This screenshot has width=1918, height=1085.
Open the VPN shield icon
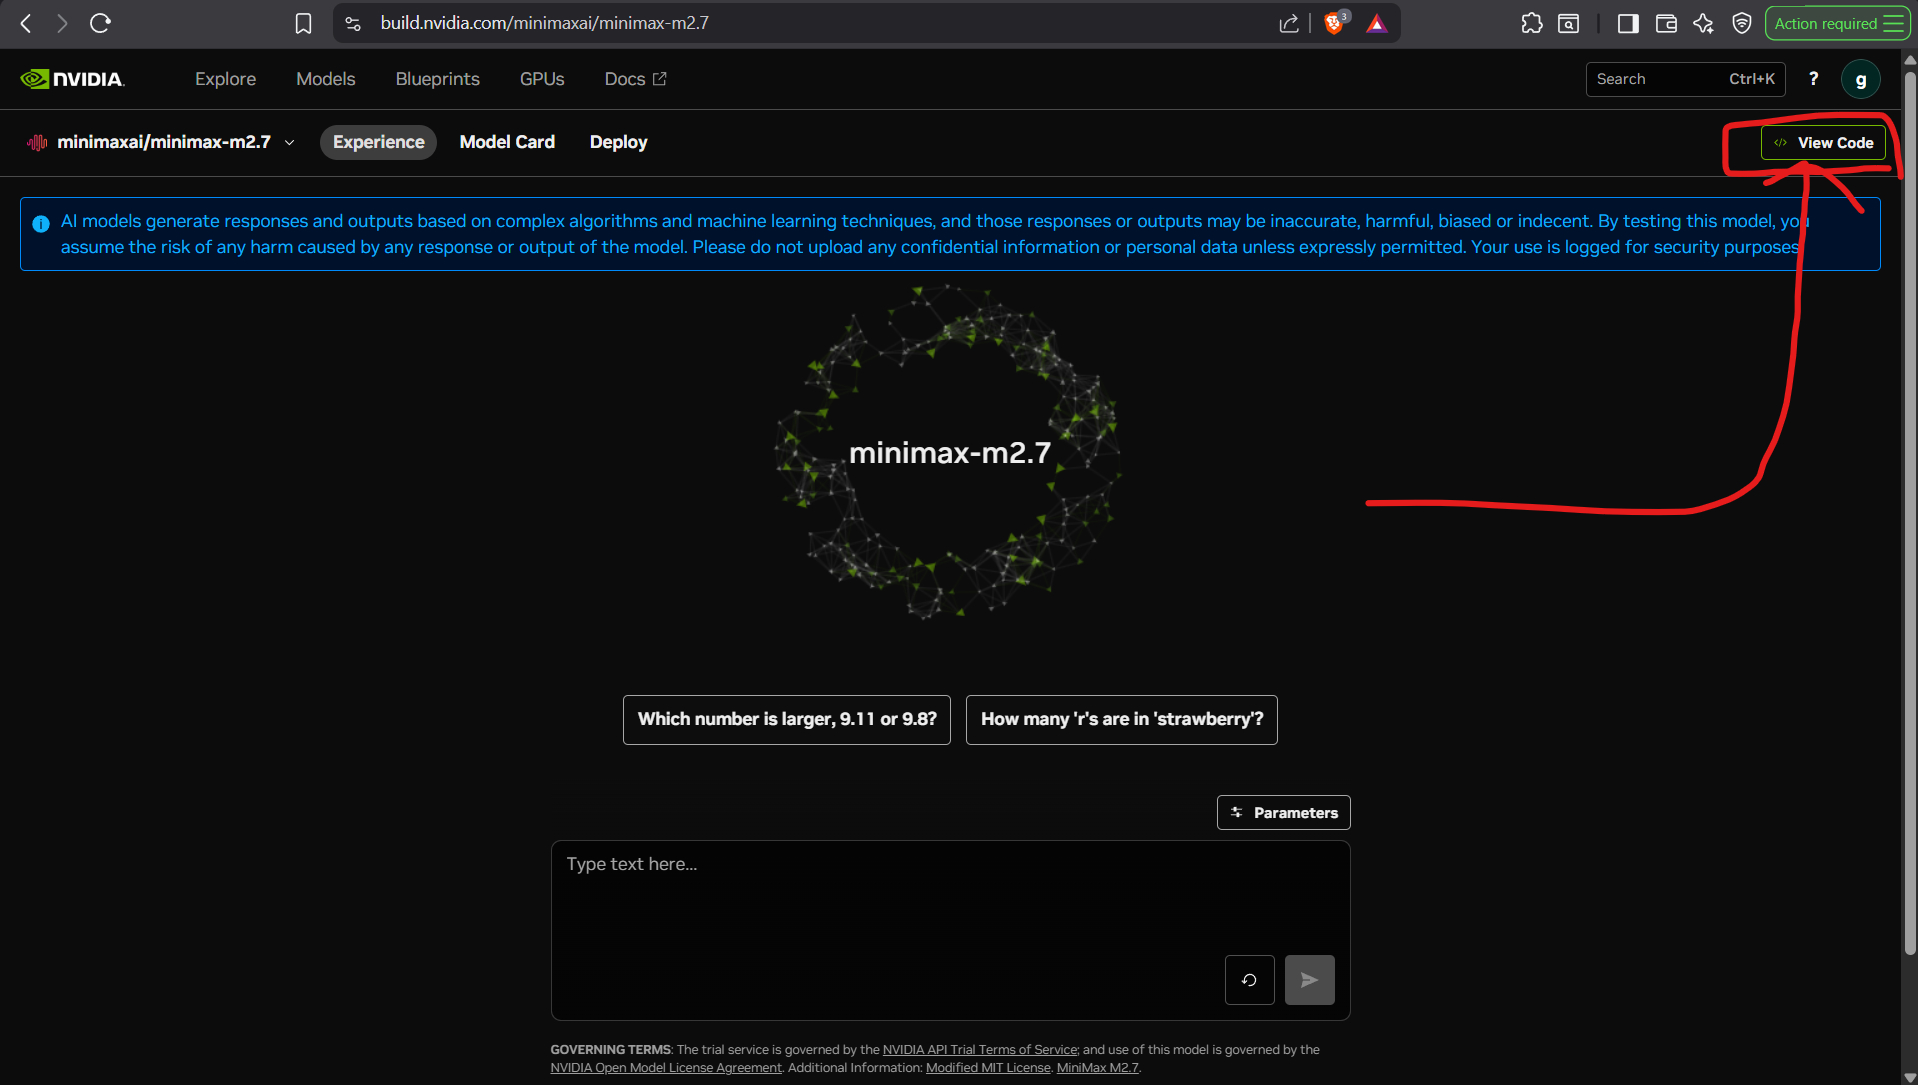1742,23
